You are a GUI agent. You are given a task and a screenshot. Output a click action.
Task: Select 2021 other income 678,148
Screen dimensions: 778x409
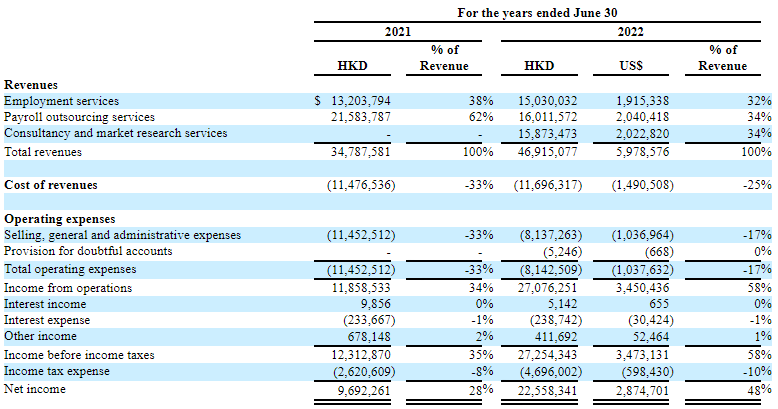[x=369, y=337]
